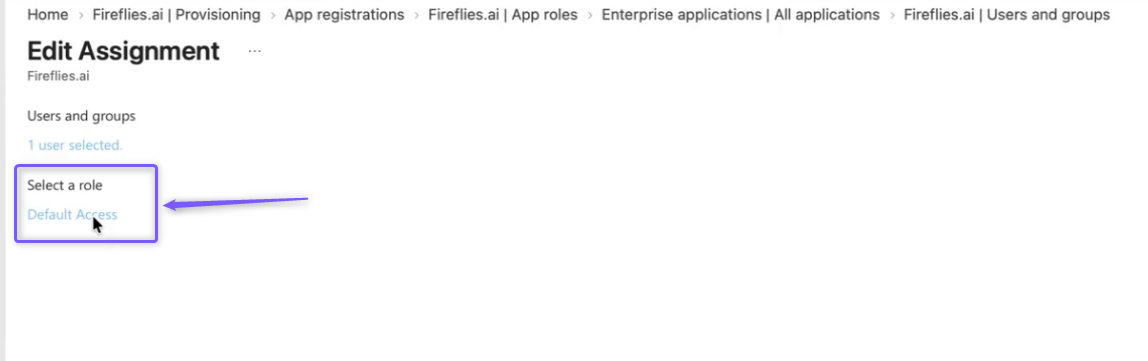Navigate to Fireflies.ai | Provisioning breadcrumb
Viewport: 1148px width, 361px height.
(176, 15)
